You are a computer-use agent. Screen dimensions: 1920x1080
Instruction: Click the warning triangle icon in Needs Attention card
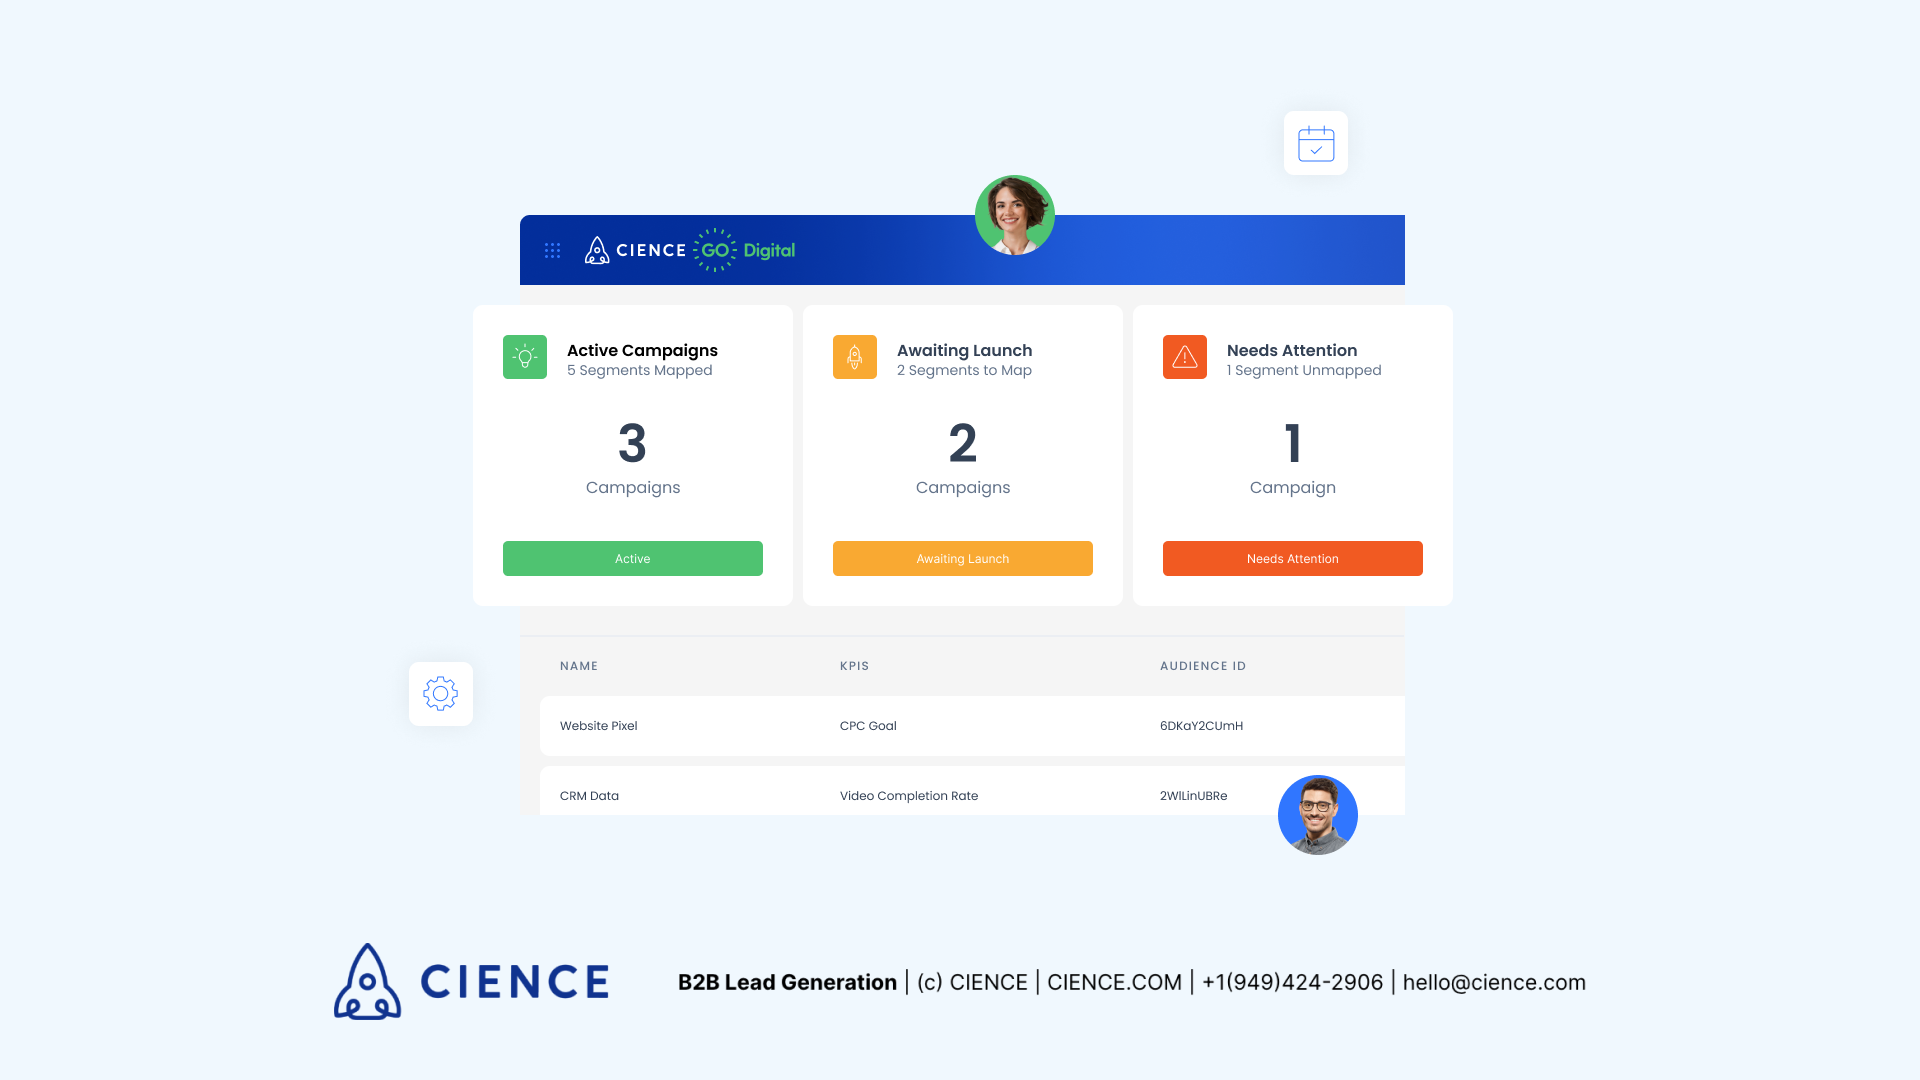pos(1183,356)
